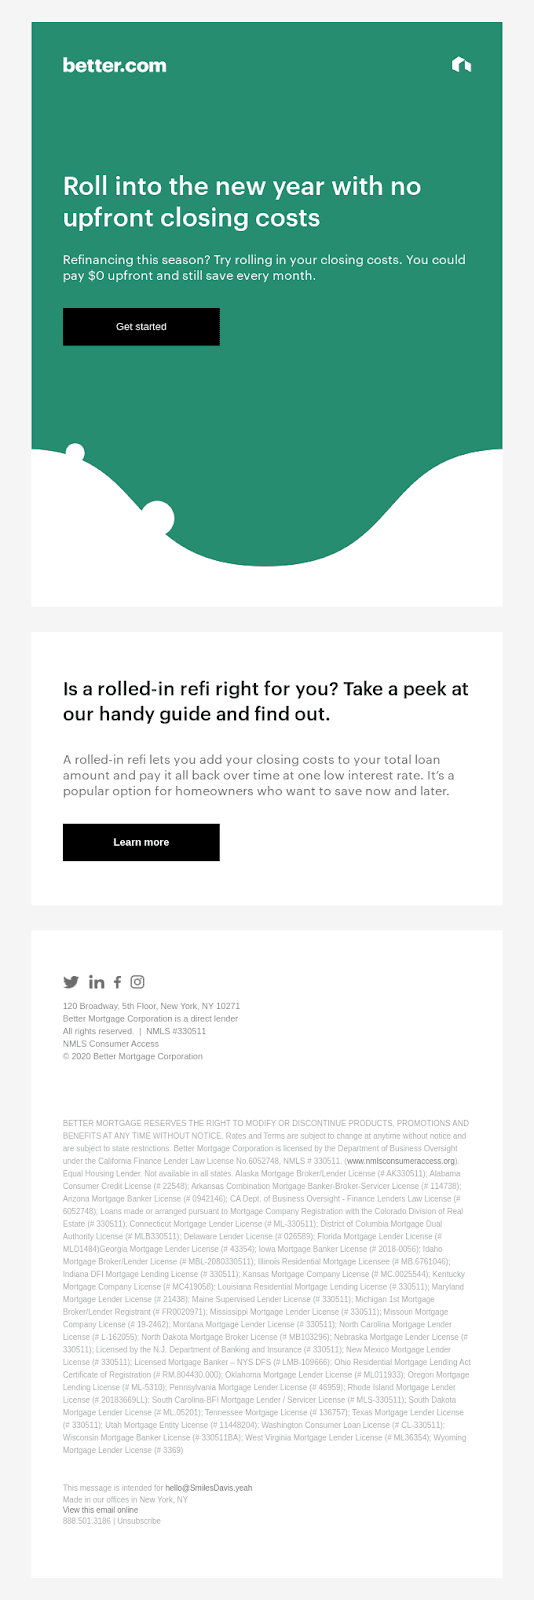Click the 2020 Better Mortgage Corporation copyright line
This screenshot has height=1600, width=534.
pyautogui.click(x=133, y=1056)
